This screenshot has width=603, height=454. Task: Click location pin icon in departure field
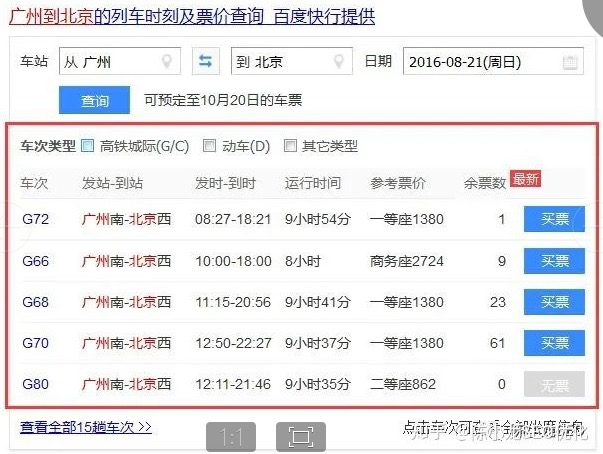(168, 62)
